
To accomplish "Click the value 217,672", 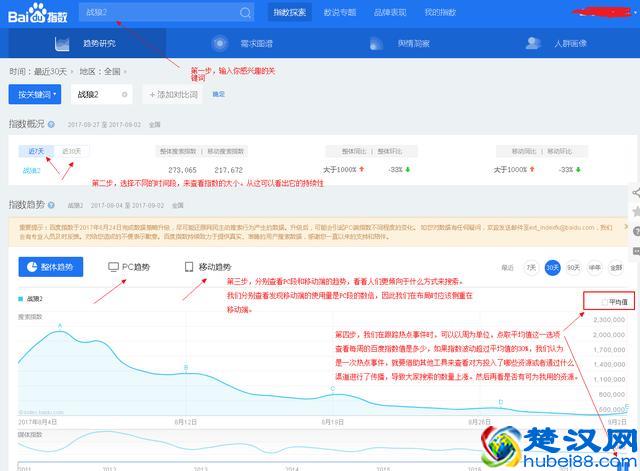I will pyautogui.click(x=229, y=170).
